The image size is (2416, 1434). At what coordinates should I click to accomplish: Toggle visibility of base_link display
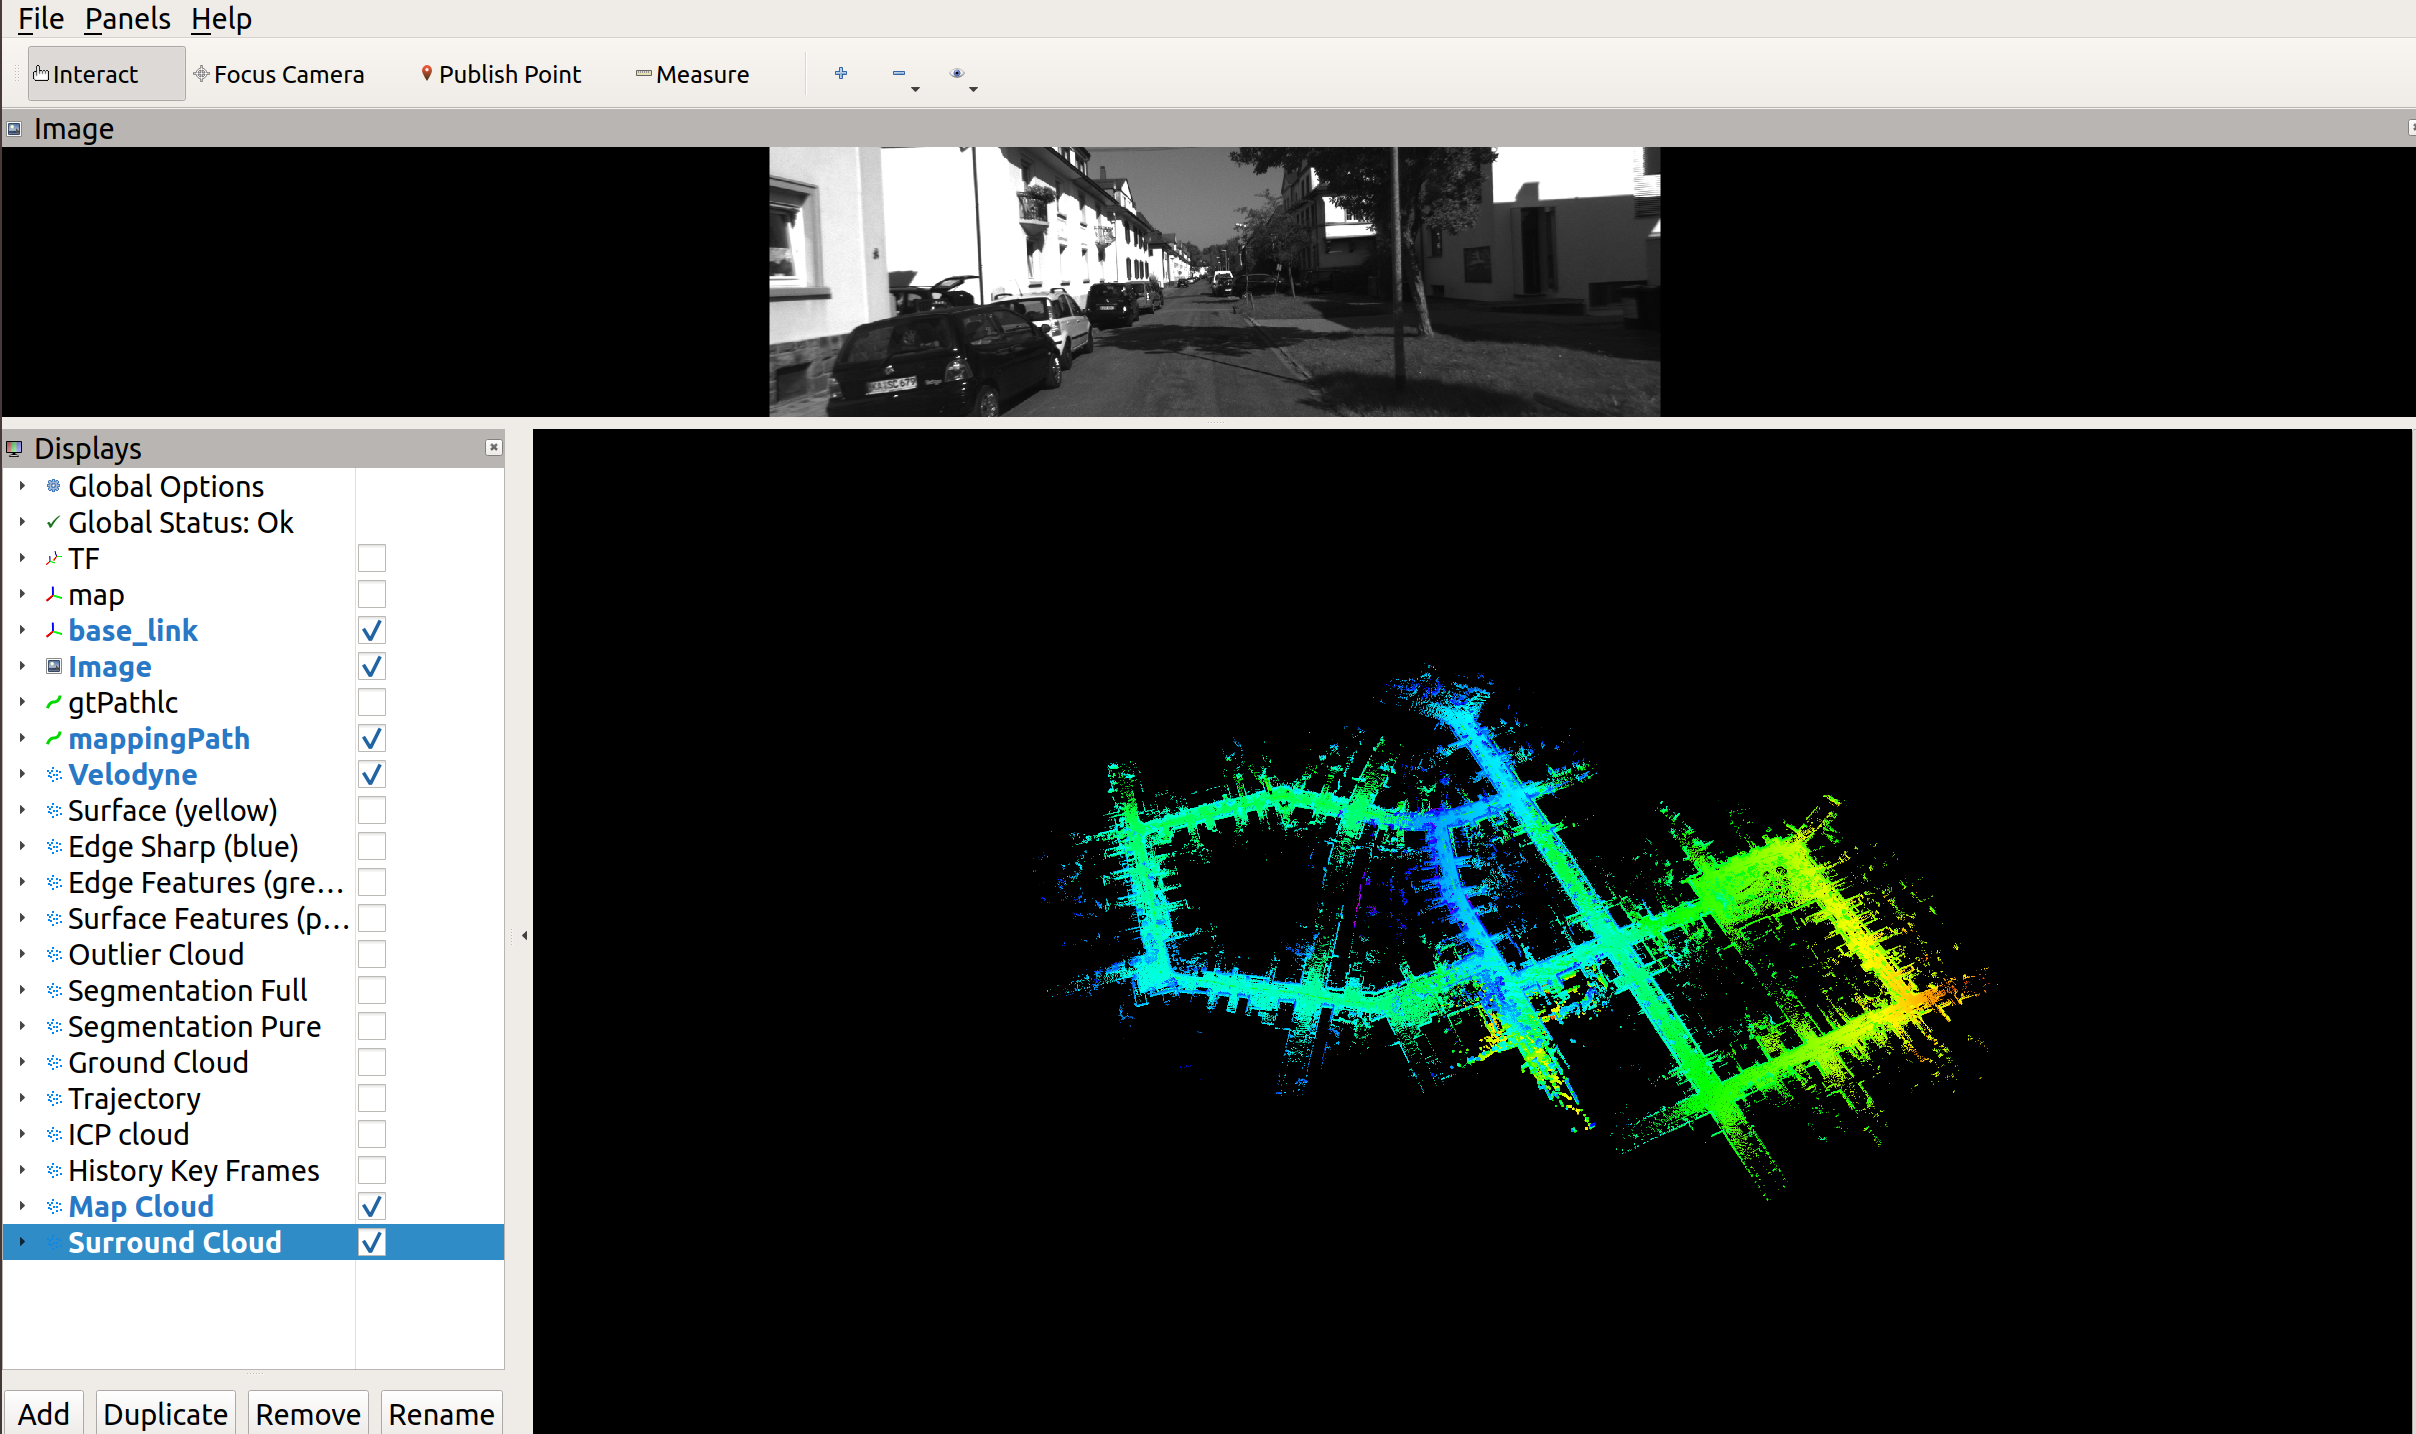pyautogui.click(x=372, y=630)
